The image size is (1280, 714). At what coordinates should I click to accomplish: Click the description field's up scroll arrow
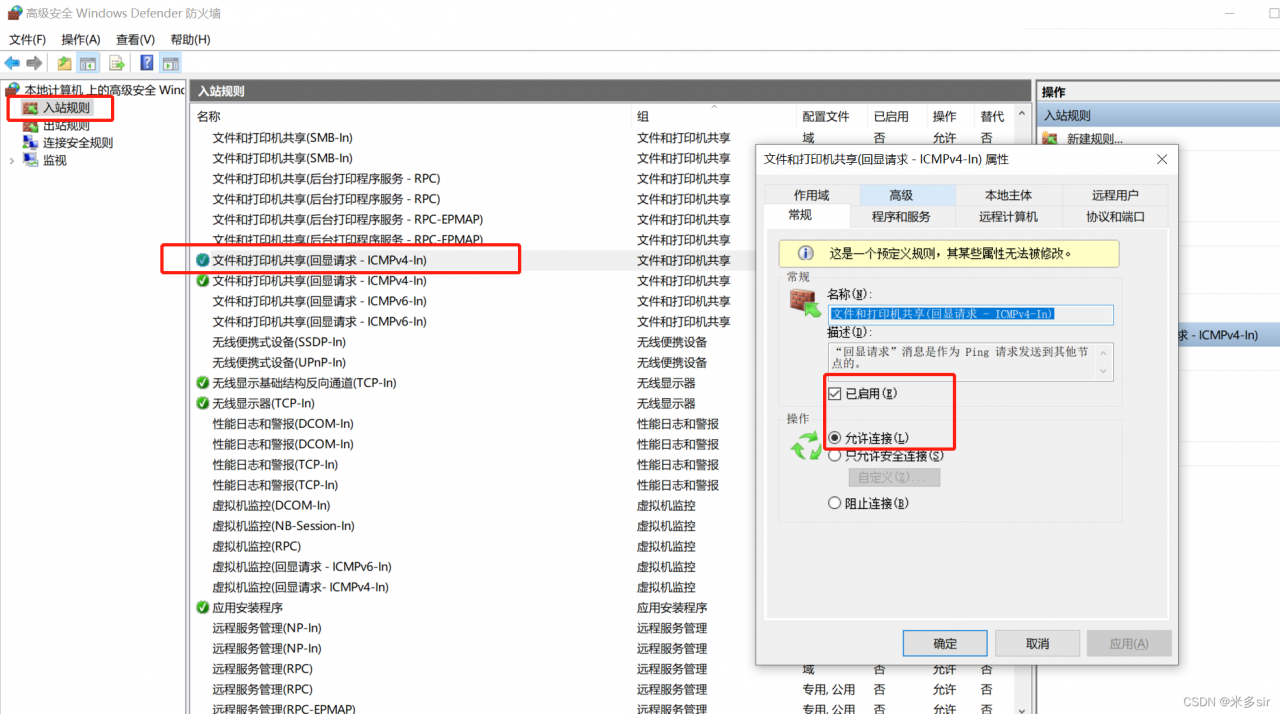[1104, 352]
